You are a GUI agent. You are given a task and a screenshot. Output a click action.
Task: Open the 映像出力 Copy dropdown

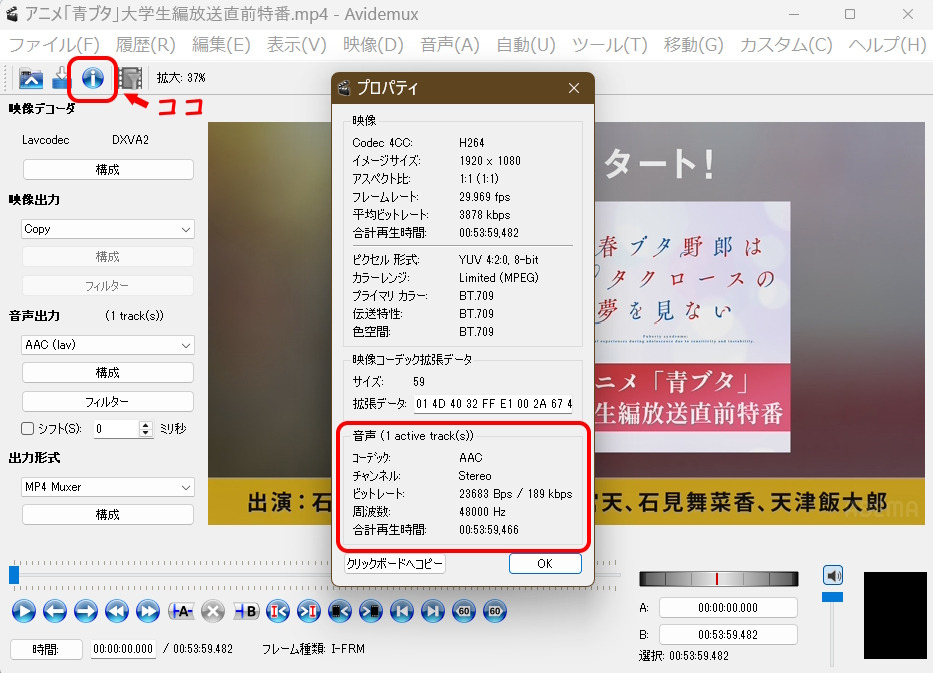click(x=108, y=229)
